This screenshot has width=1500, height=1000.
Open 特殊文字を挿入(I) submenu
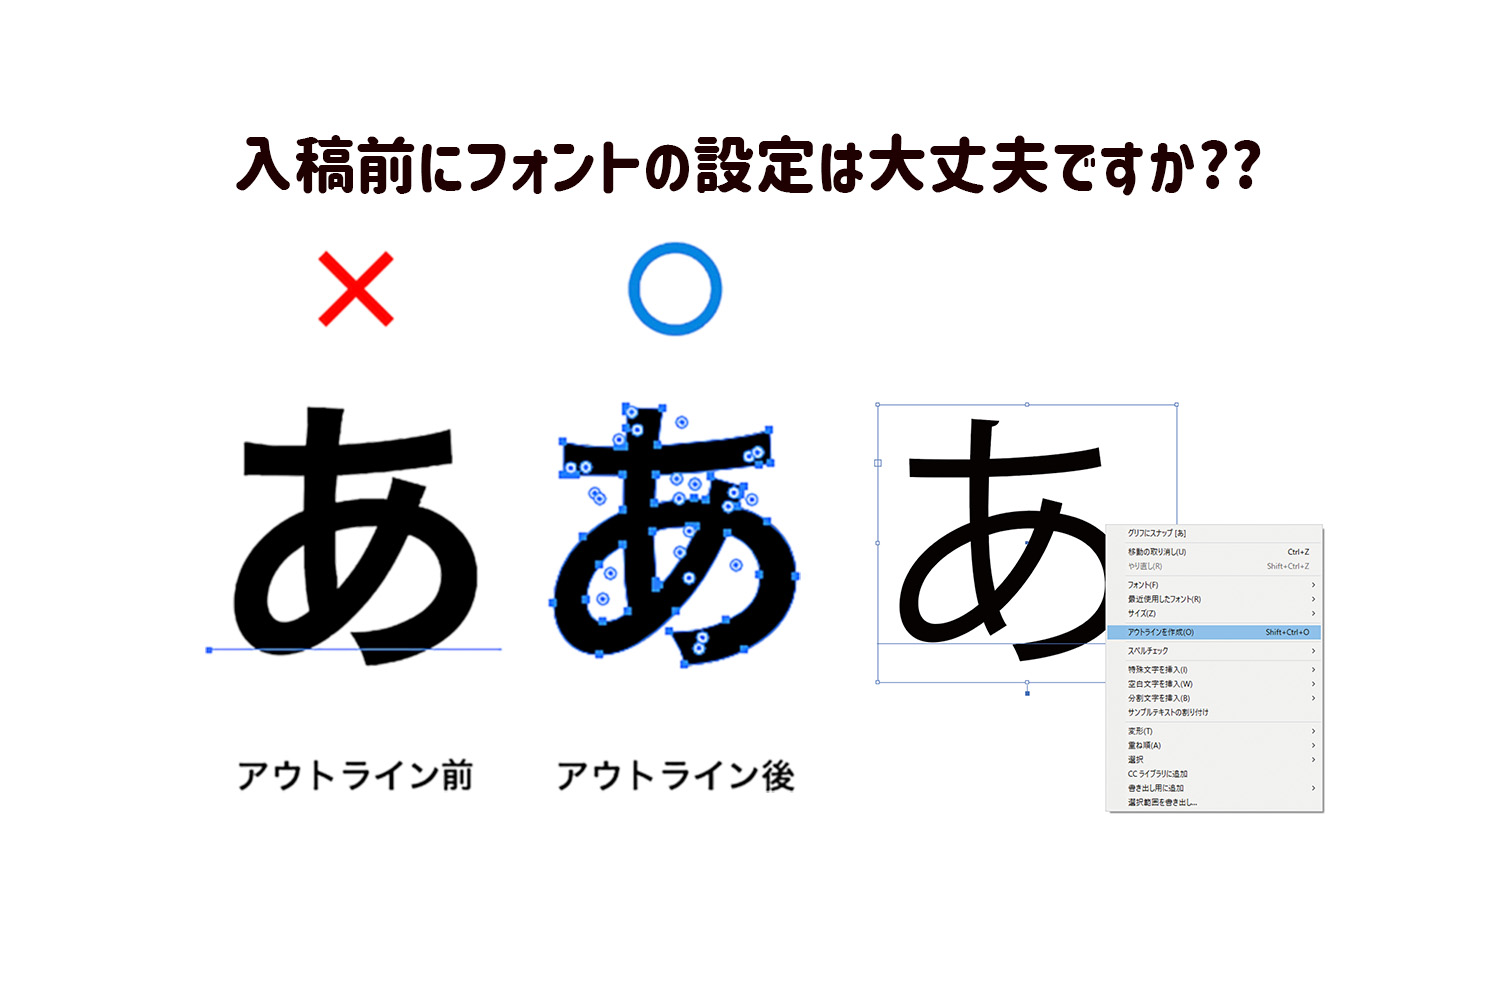pos(1214,670)
